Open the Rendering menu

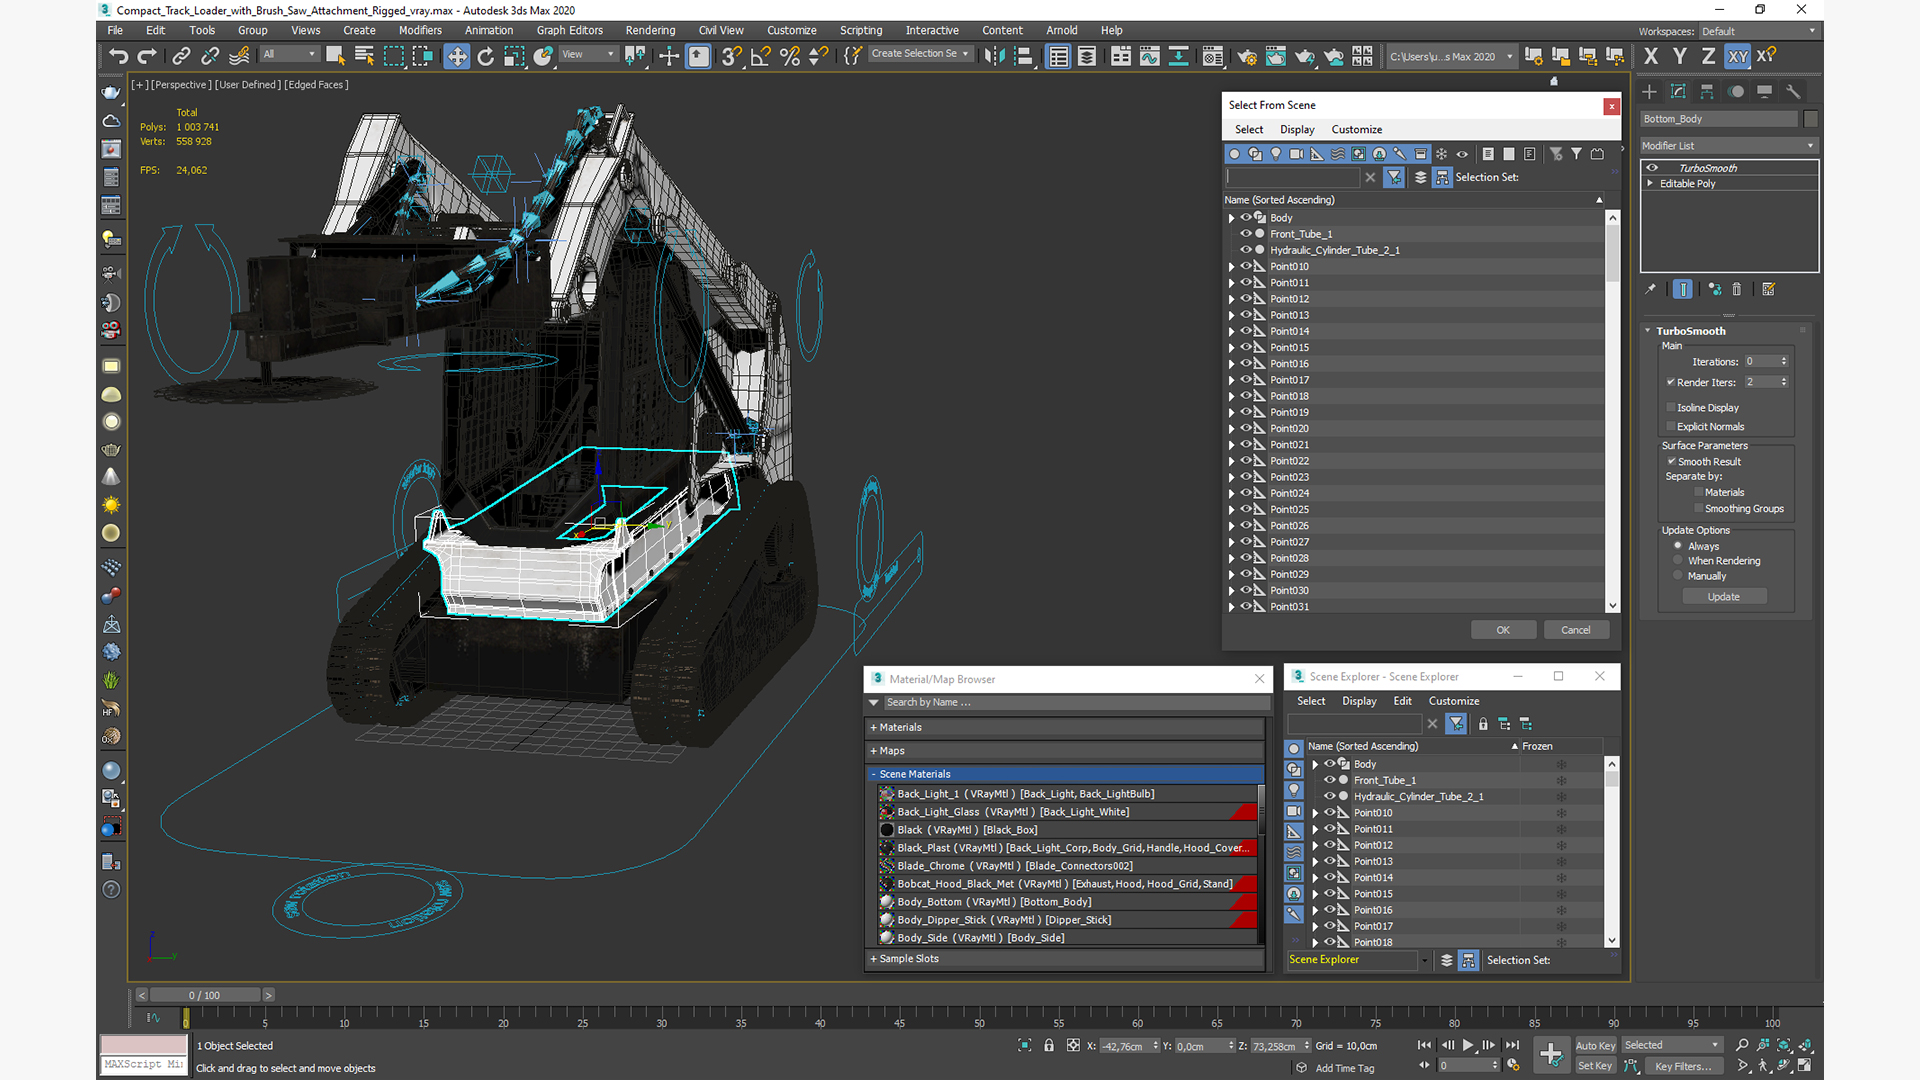tap(650, 30)
